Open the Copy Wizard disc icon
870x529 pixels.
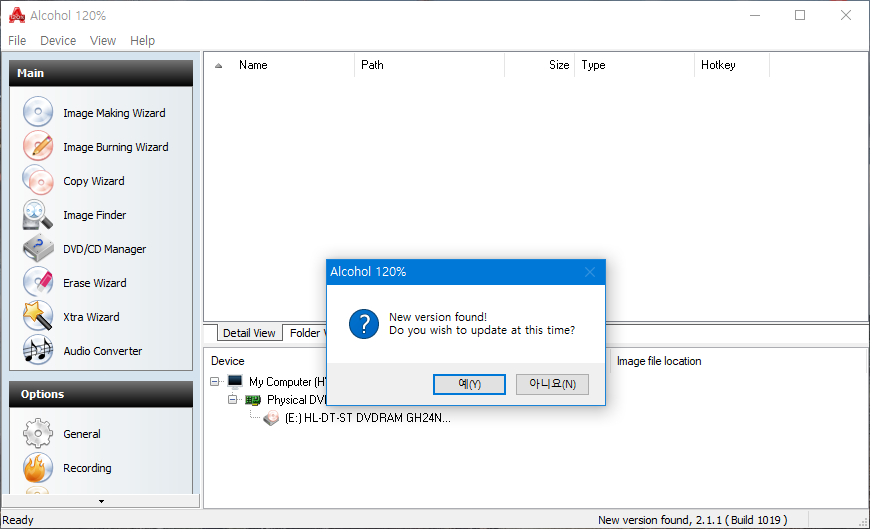coord(38,180)
